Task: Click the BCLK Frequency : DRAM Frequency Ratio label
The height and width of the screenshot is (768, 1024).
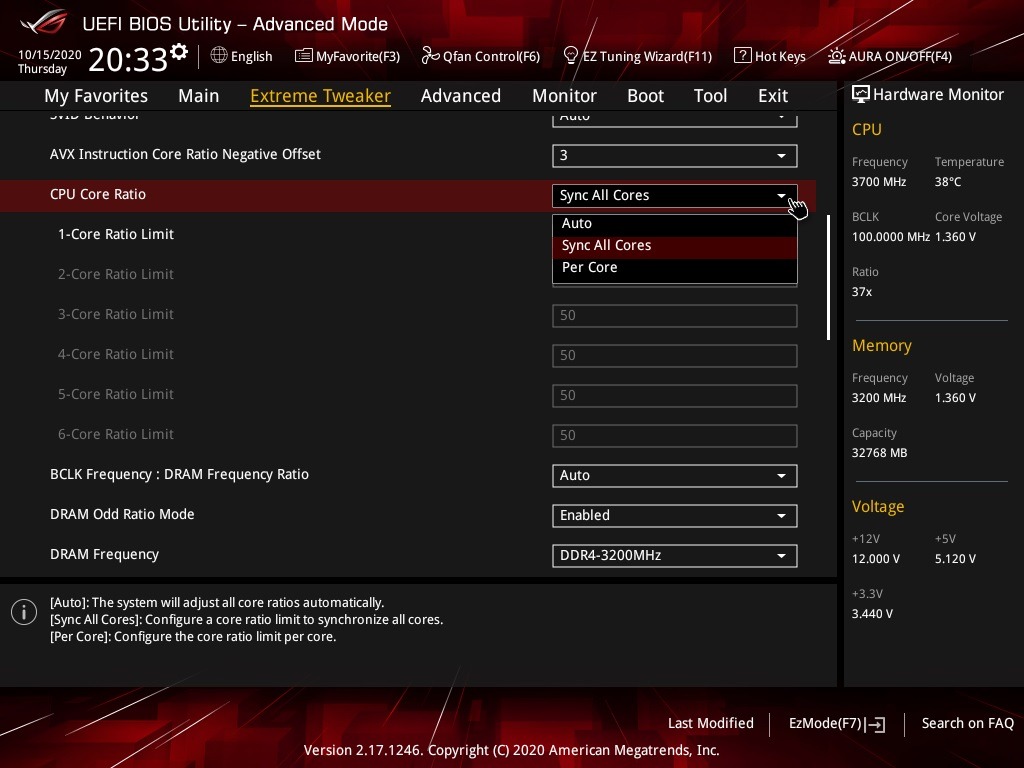Action: (179, 474)
